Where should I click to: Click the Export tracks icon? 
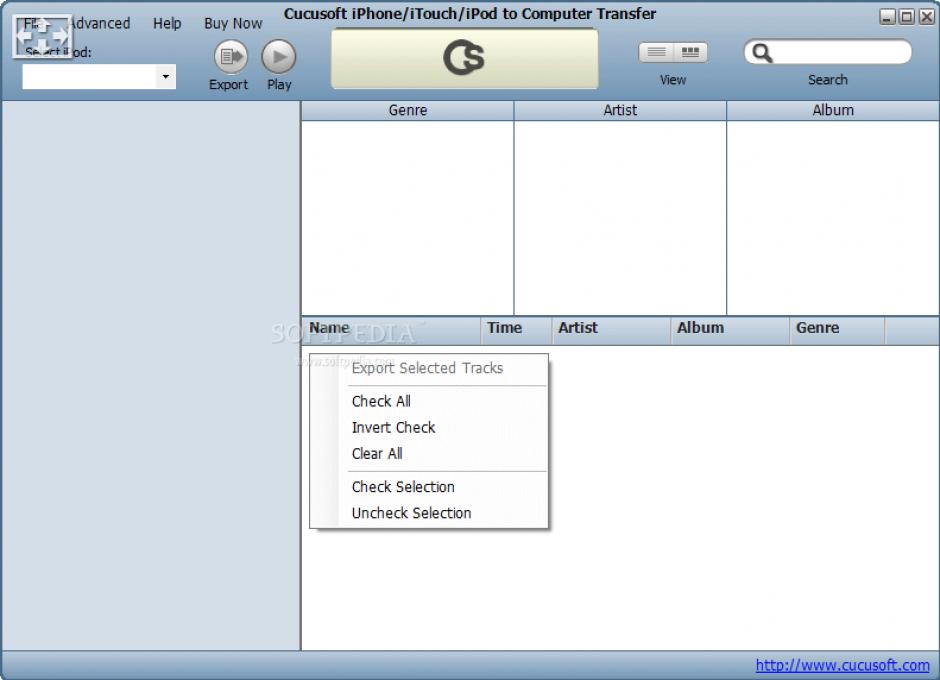coord(231,57)
